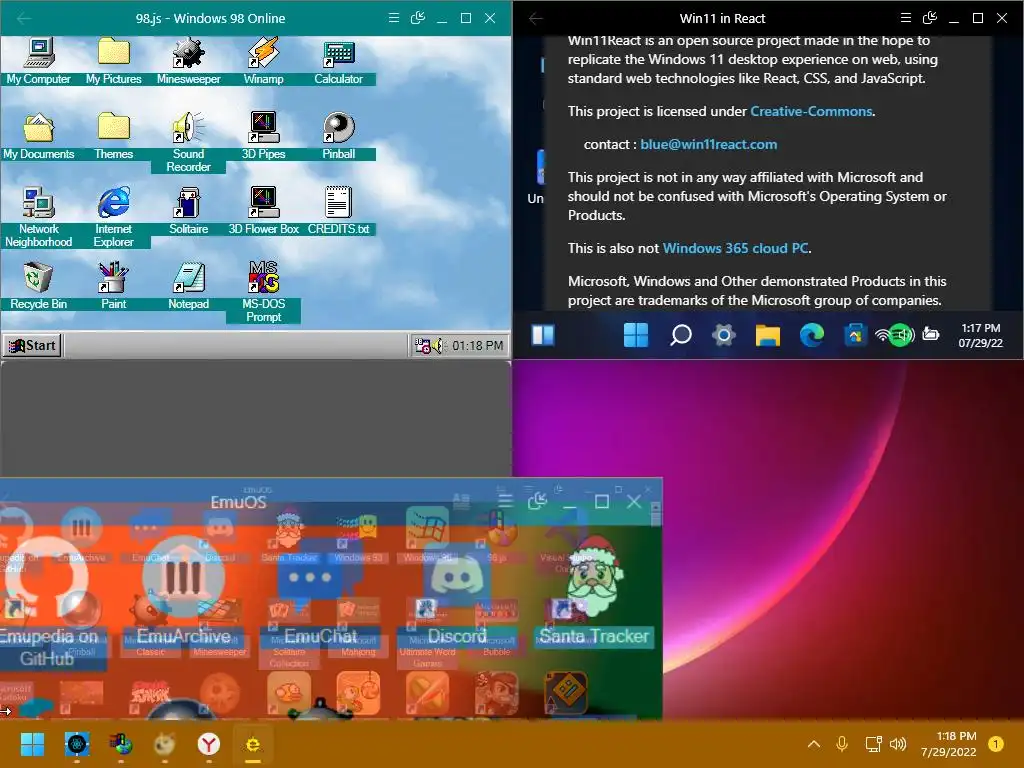Image resolution: width=1024 pixels, height=768 pixels.
Task: Open Microsoft Store in Win11 React taskbar
Action: [855, 335]
